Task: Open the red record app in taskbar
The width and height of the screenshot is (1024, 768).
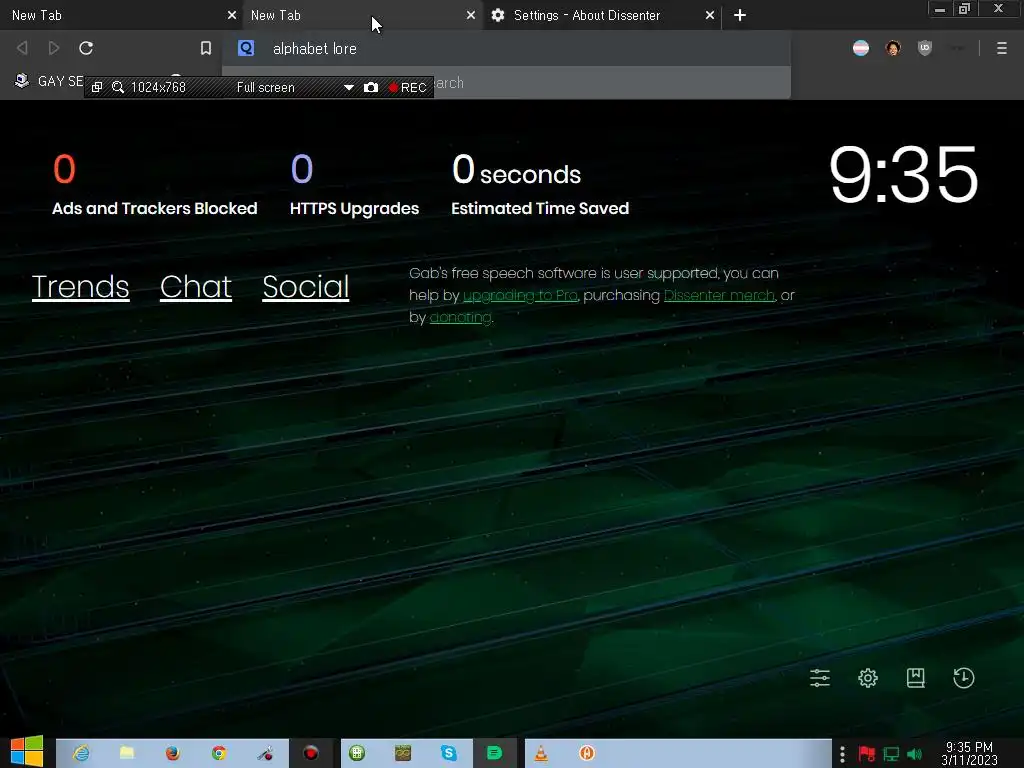Action: pyautogui.click(x=311, y=753)
